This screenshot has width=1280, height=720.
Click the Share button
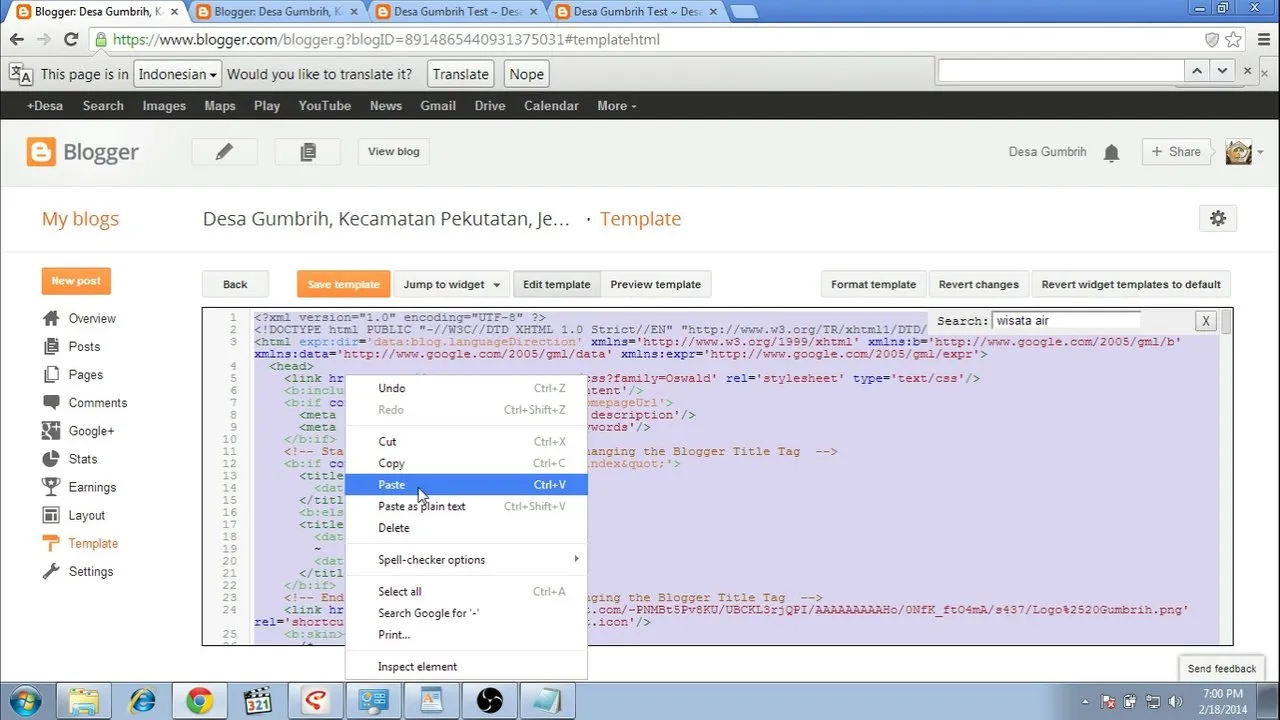1176,152
